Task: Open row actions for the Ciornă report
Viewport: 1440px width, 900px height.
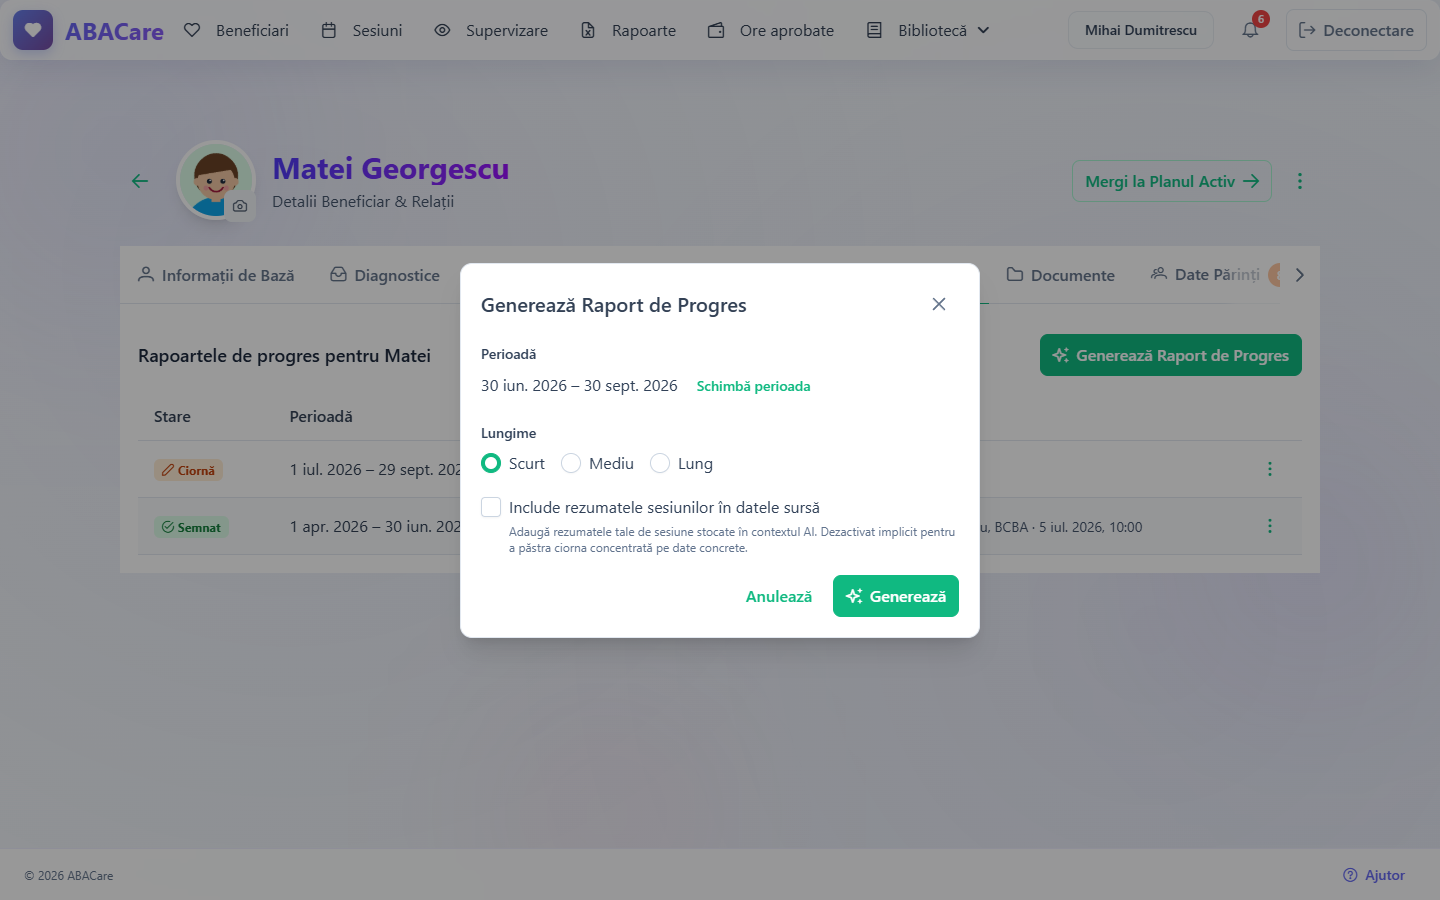Action: coord(1270,469)
